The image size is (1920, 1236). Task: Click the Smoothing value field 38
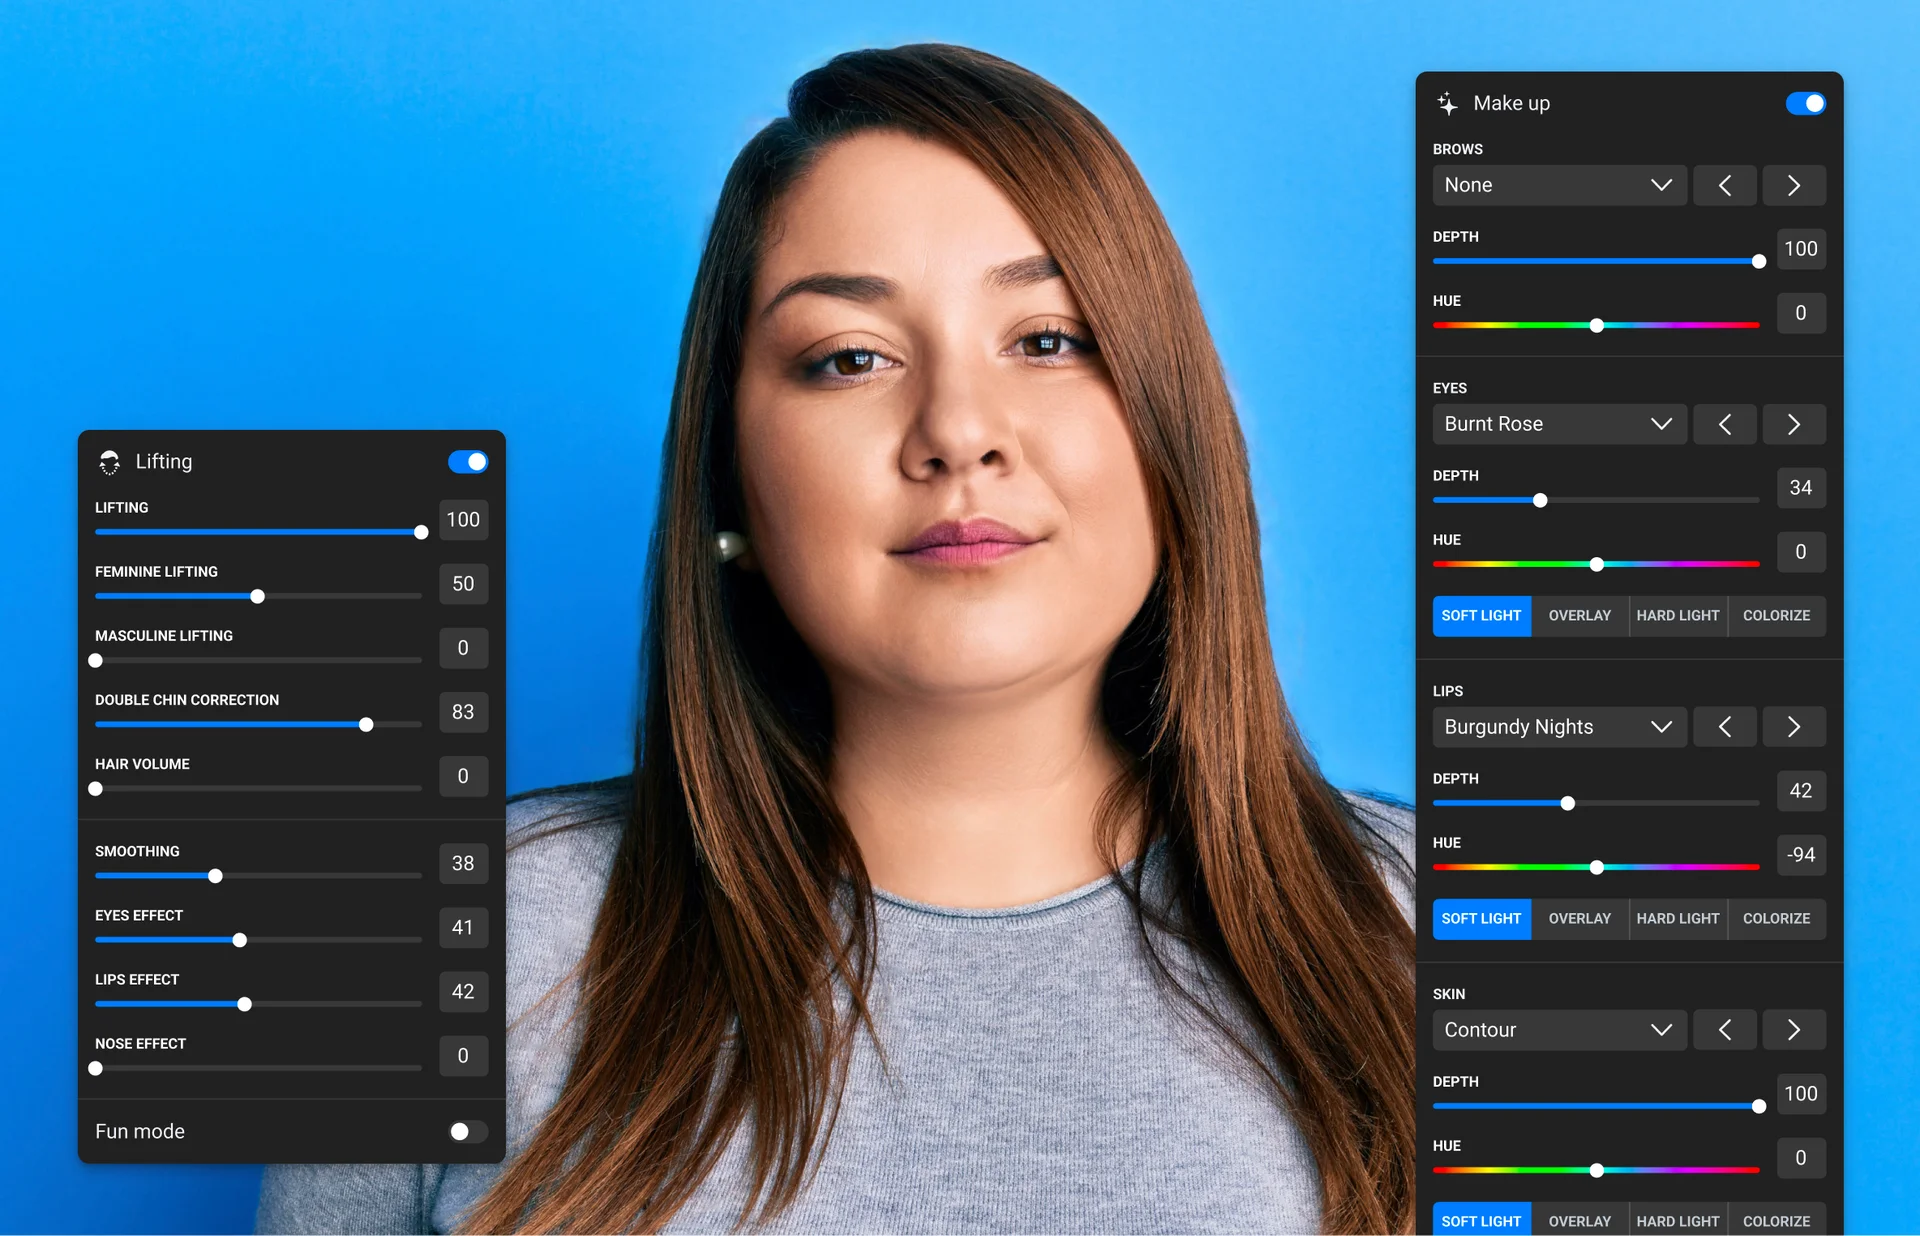click(464, 863)
